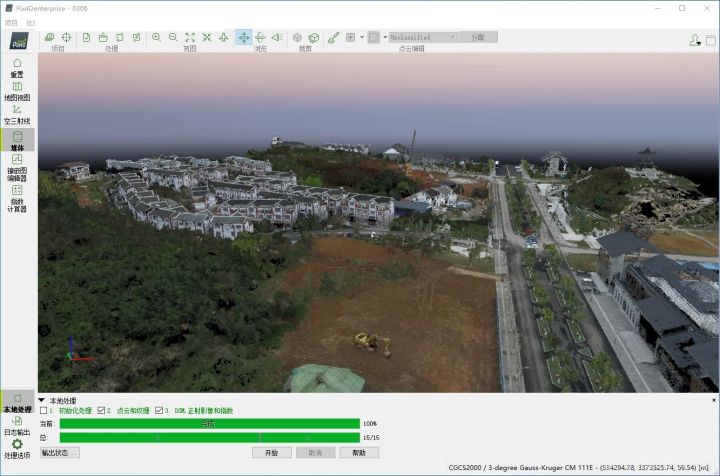Select the 本地处理 local processing tab
Screen dimensions: 720x476
click(x=17, y=403)
